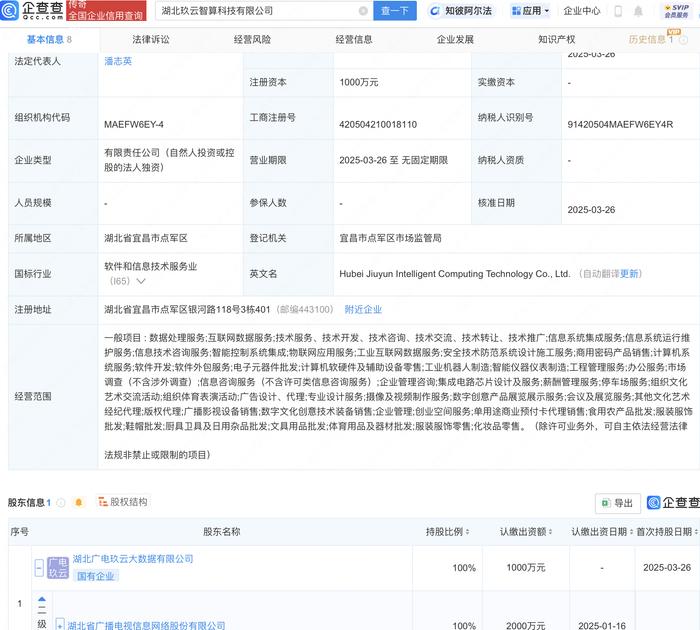Expand 湖北省广播电视信息网络 shareholder row
The width and height of the screenshot is (700, 630).
(x=60, y=624)
